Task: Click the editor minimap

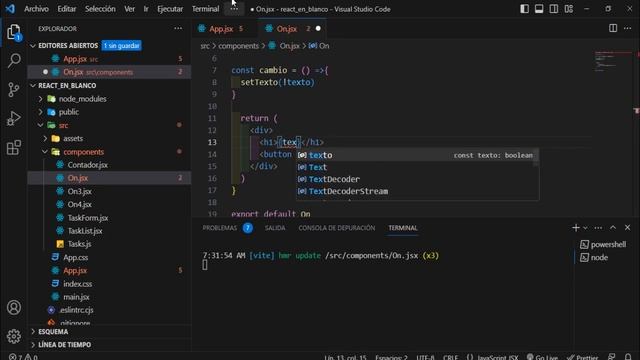Action: (612, 61)
